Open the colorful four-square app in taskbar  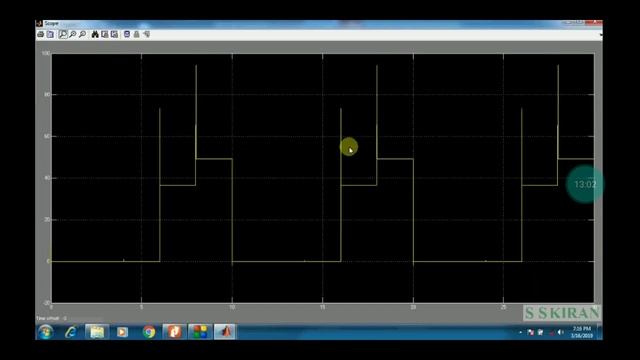coord(200,332)
